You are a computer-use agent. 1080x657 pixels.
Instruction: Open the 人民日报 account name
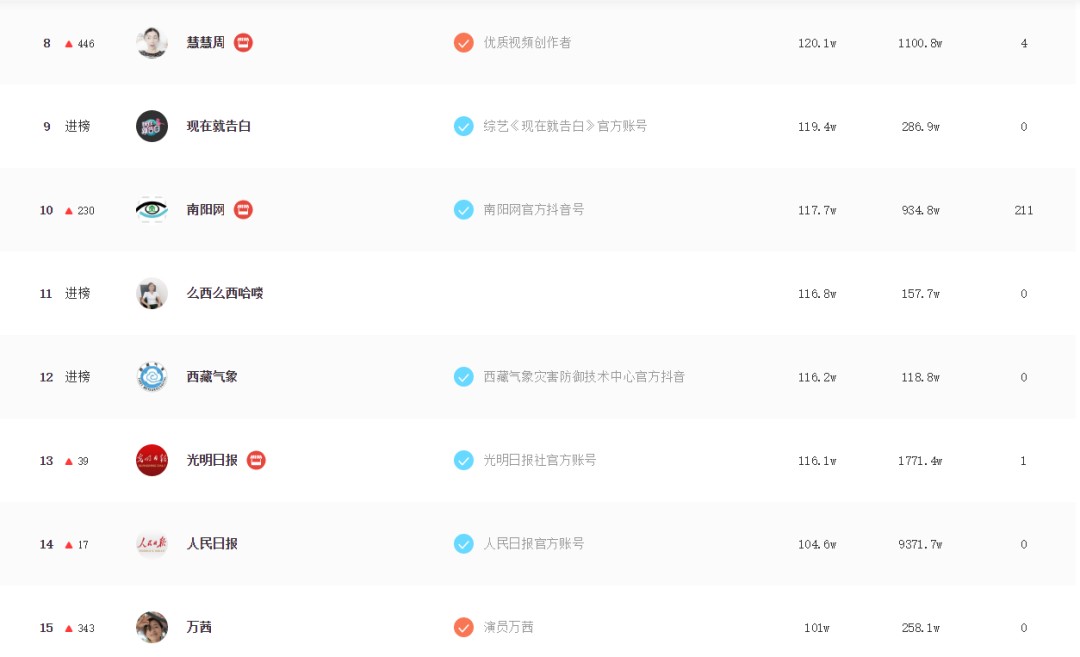point(212,543)
